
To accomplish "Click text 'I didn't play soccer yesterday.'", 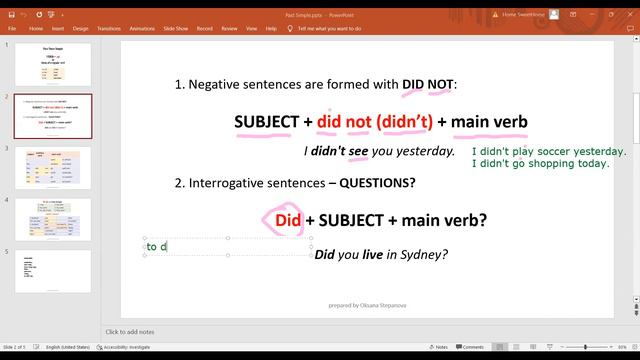I will click(549, 151).
